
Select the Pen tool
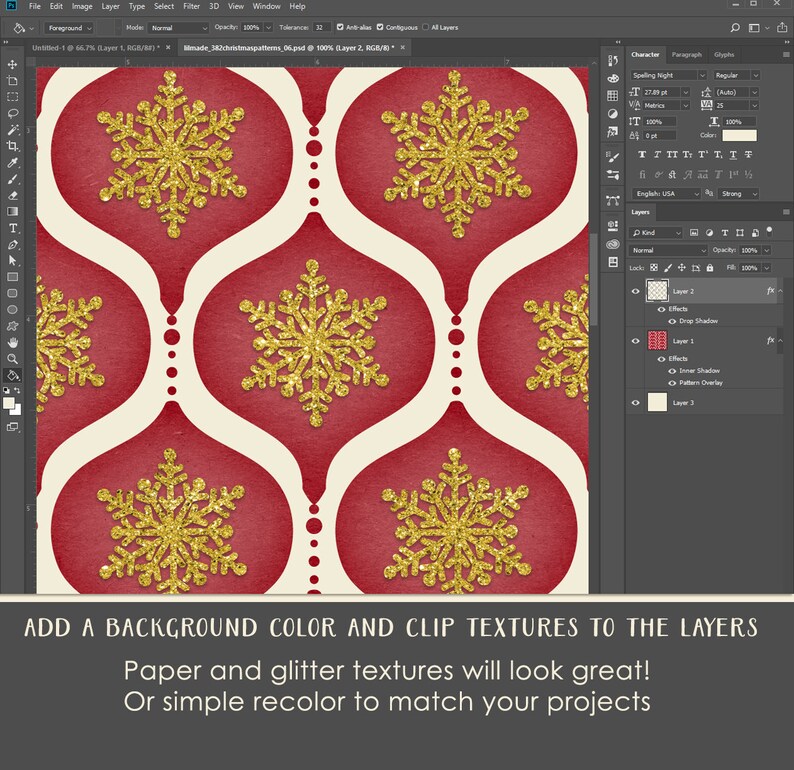coord(13,245)
